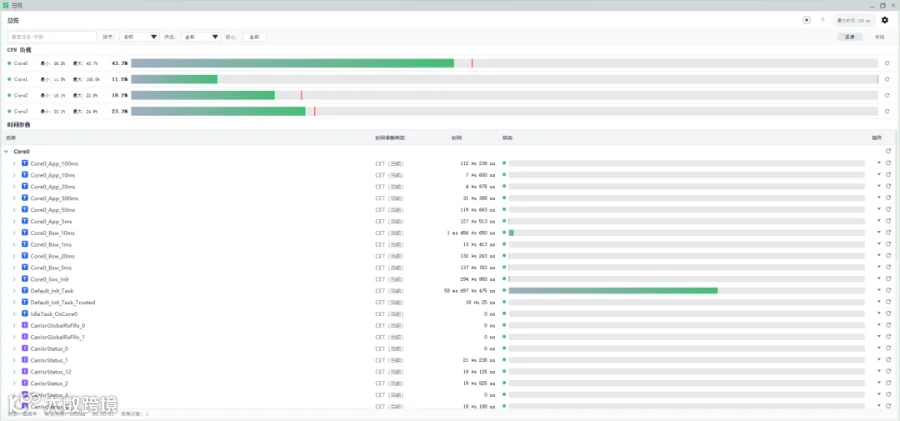Click the Core0 CPU load progress bar
The image size is (900, 421).
(x=505, y=63)
